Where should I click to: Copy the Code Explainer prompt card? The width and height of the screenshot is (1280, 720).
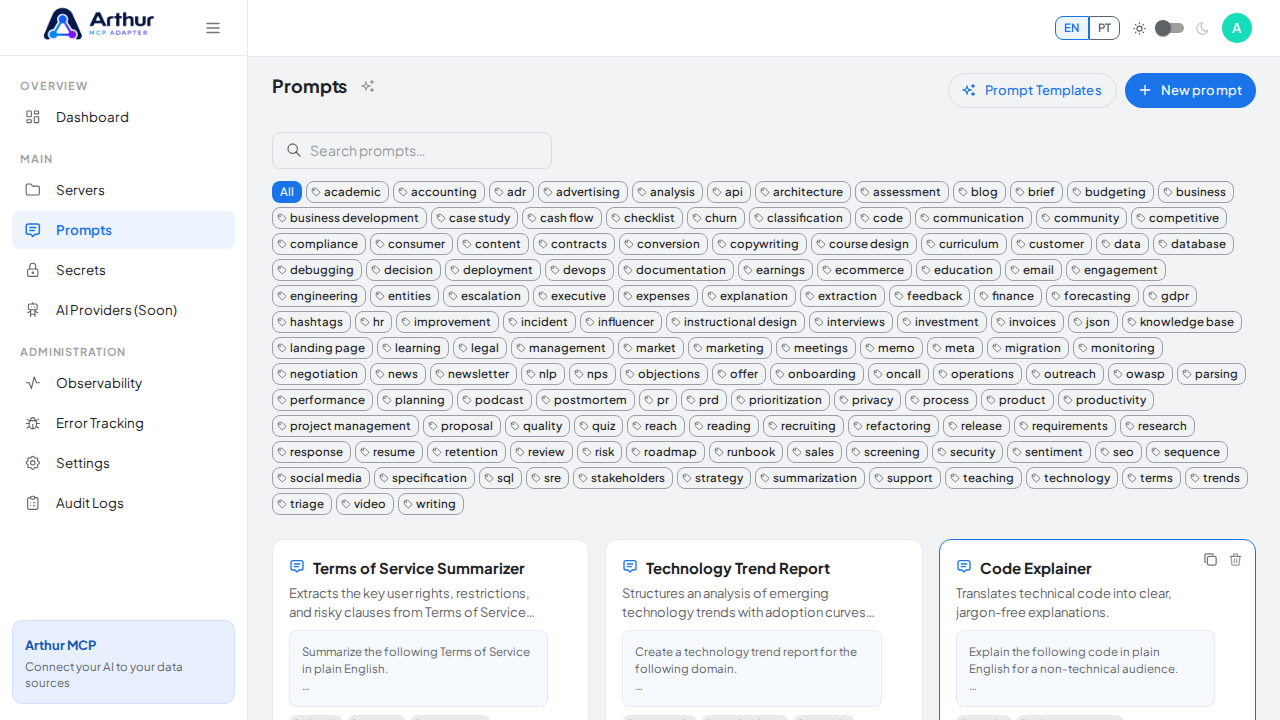tap(1210, 560)
